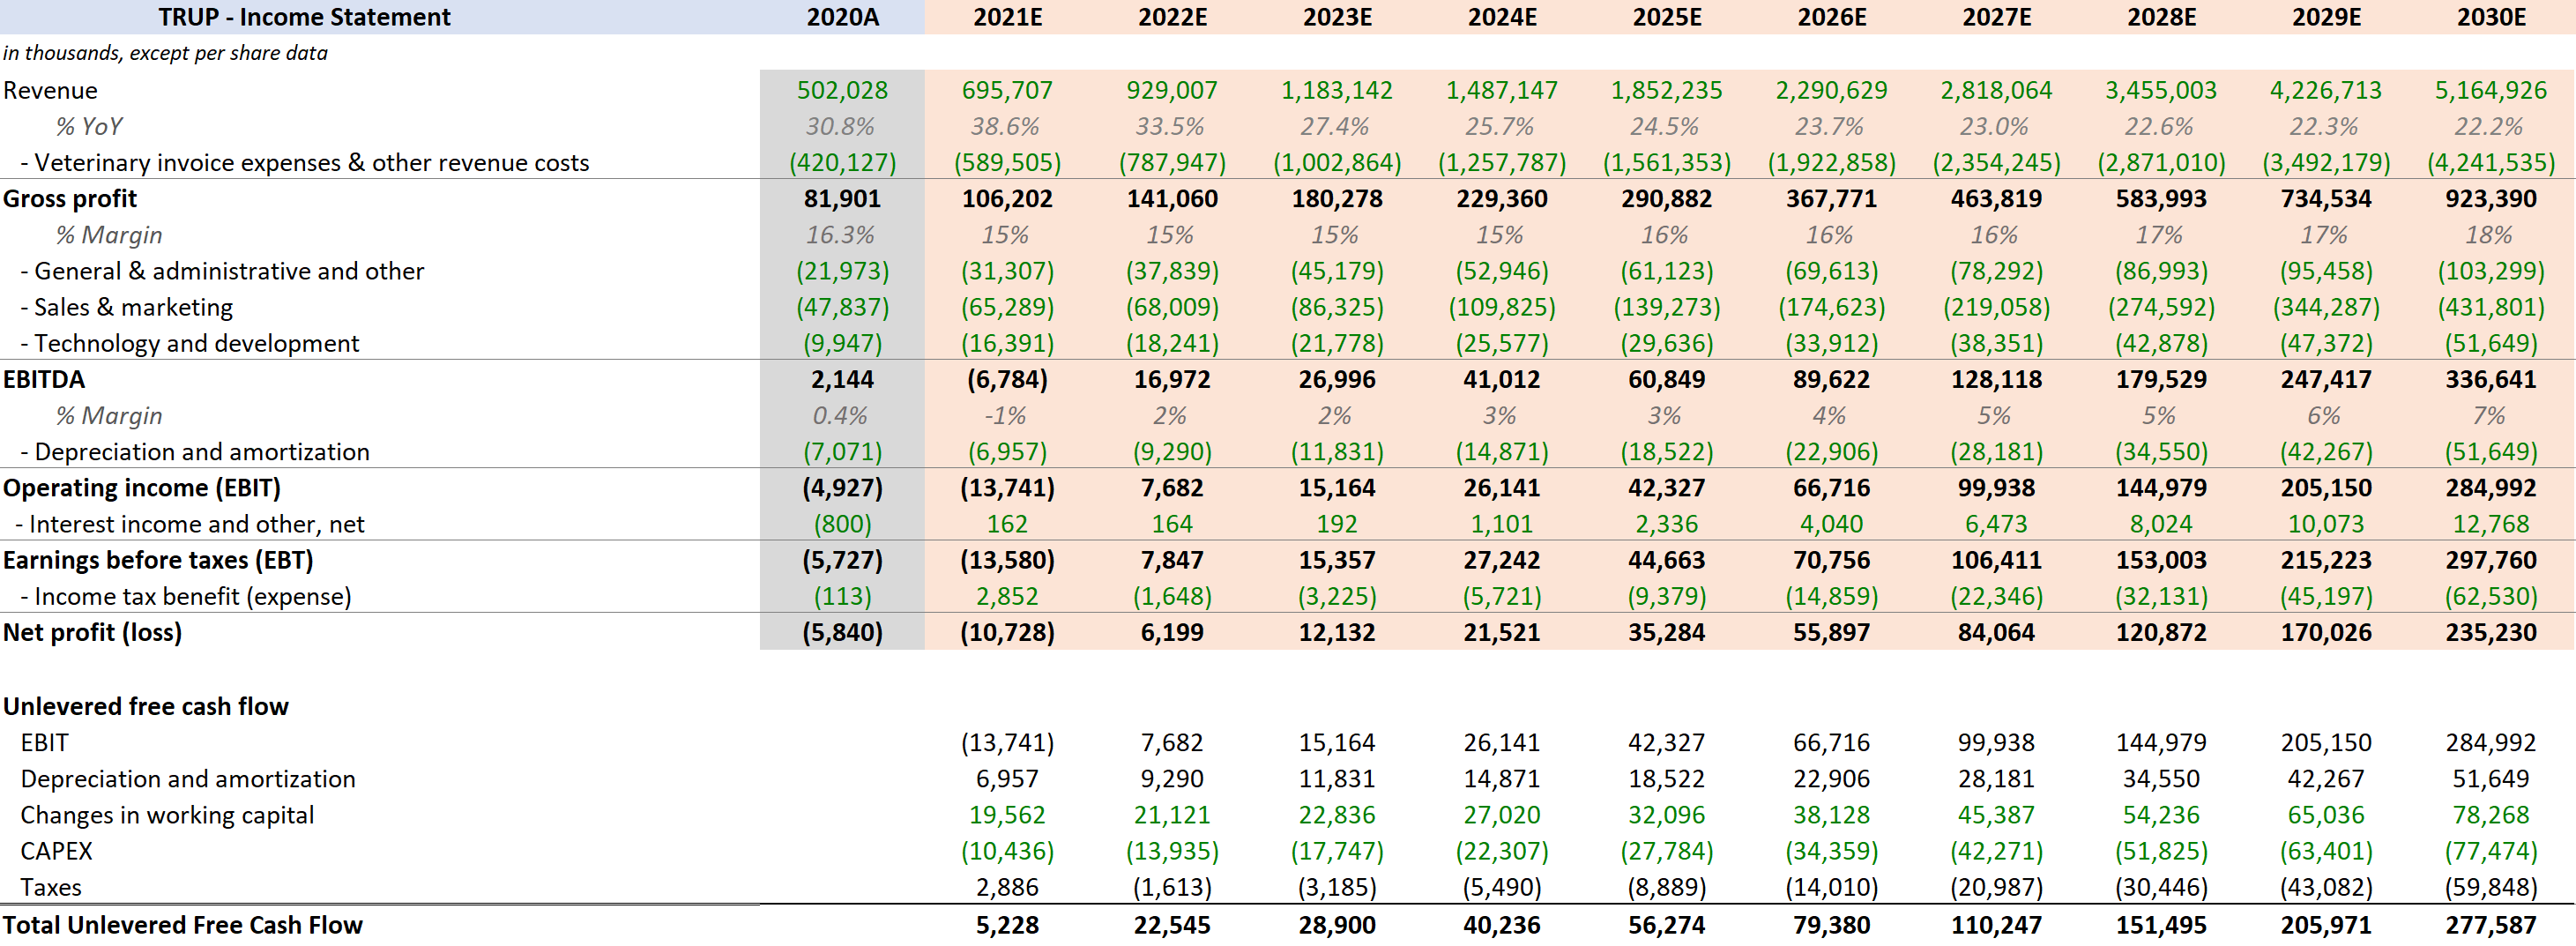Select the Sales & marketing row label

point(126,306)
